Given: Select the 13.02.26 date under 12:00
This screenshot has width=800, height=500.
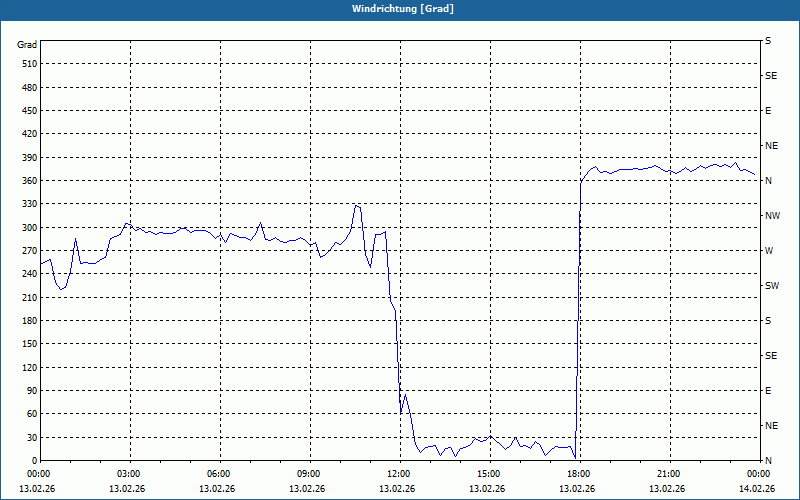Looking at the screenshot, I should pos(397,489).
